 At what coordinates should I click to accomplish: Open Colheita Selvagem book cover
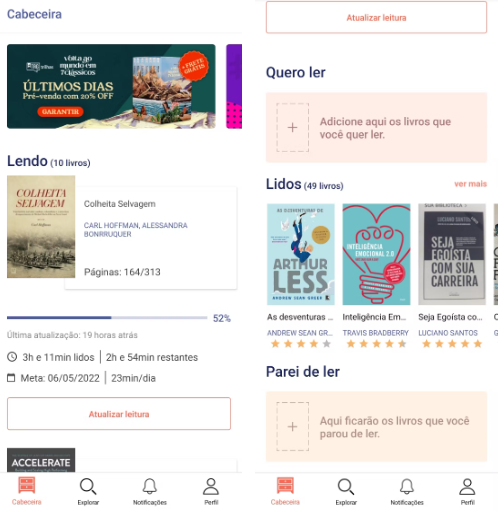coord(41,227)
